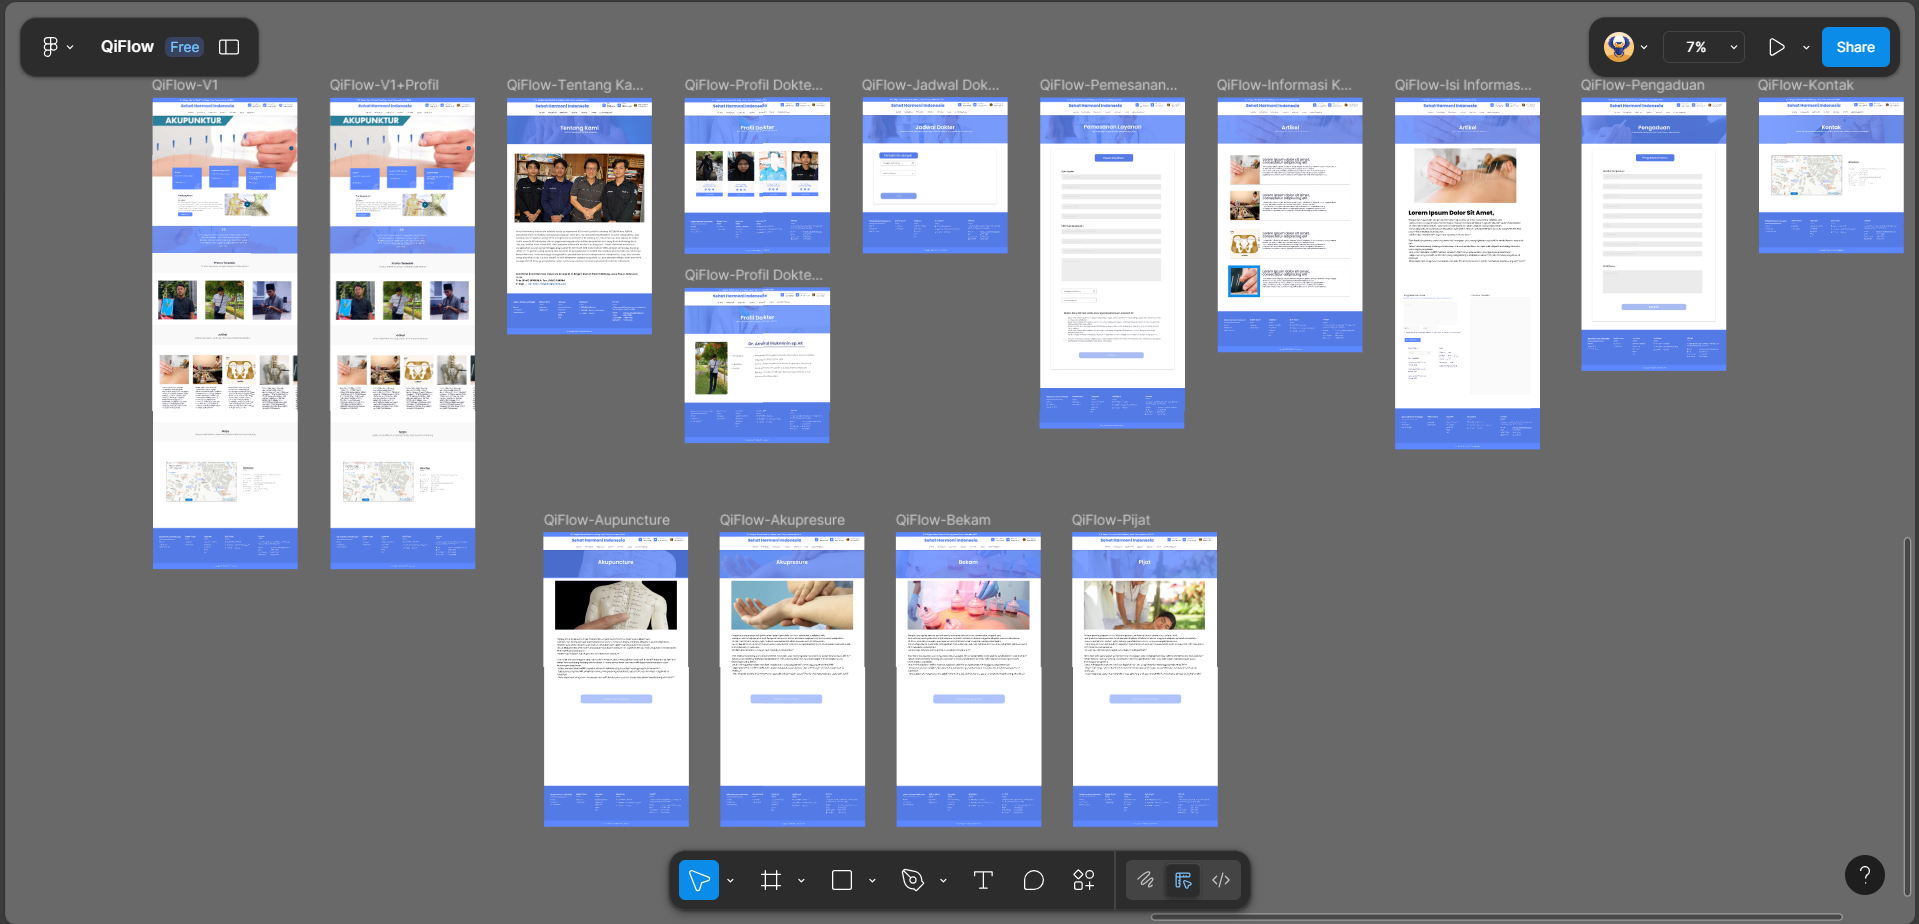
Task: Open the Actions panel from the toolbar
Action: coord(1084,880)
